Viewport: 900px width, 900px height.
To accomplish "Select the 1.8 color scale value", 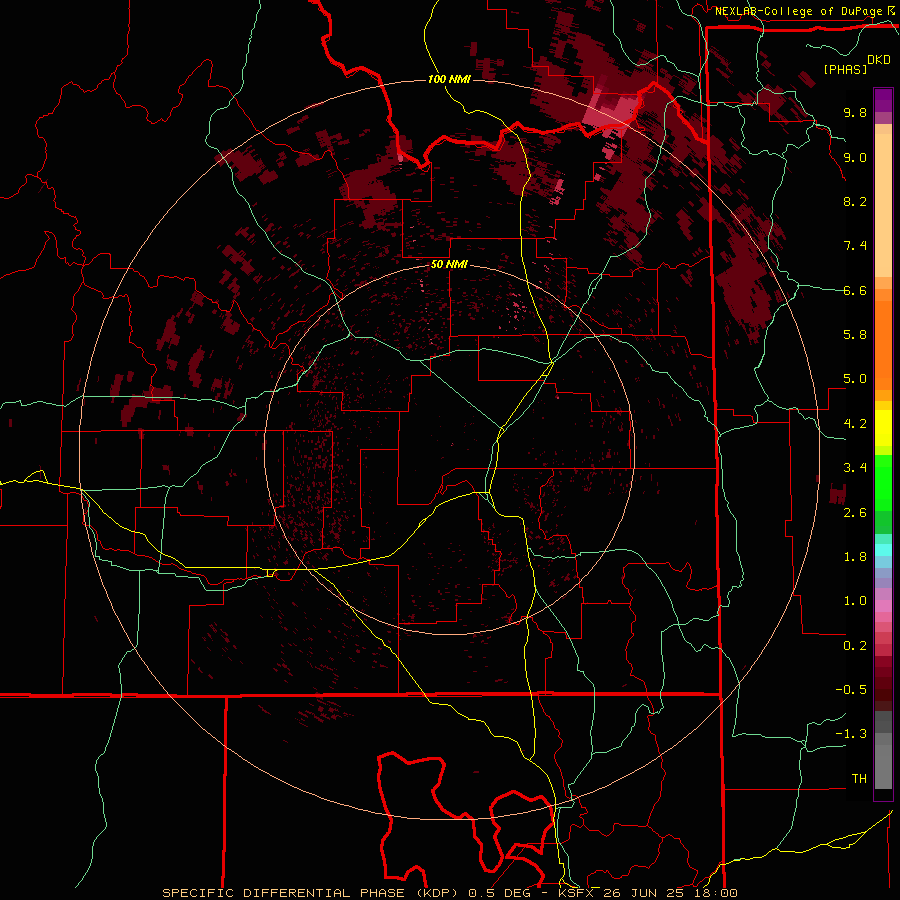I will [855, 557].
